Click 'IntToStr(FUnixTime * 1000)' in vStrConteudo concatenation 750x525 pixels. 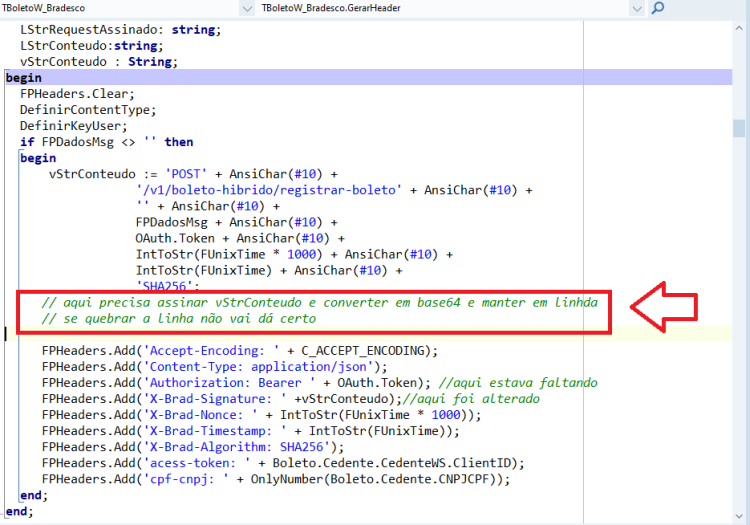pyautogui.click(x=229, y=254)
